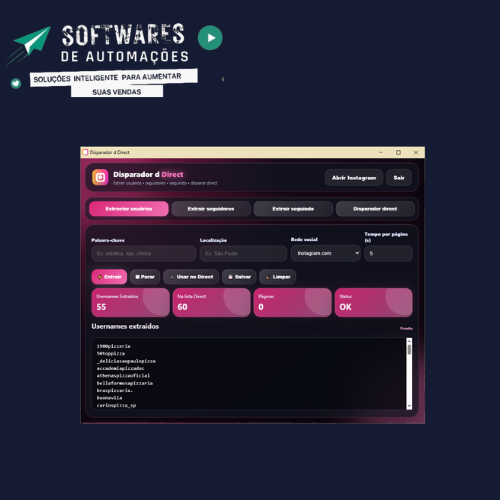Go to Disparador direct tab

pyautogui.click(x=375, y=209)
